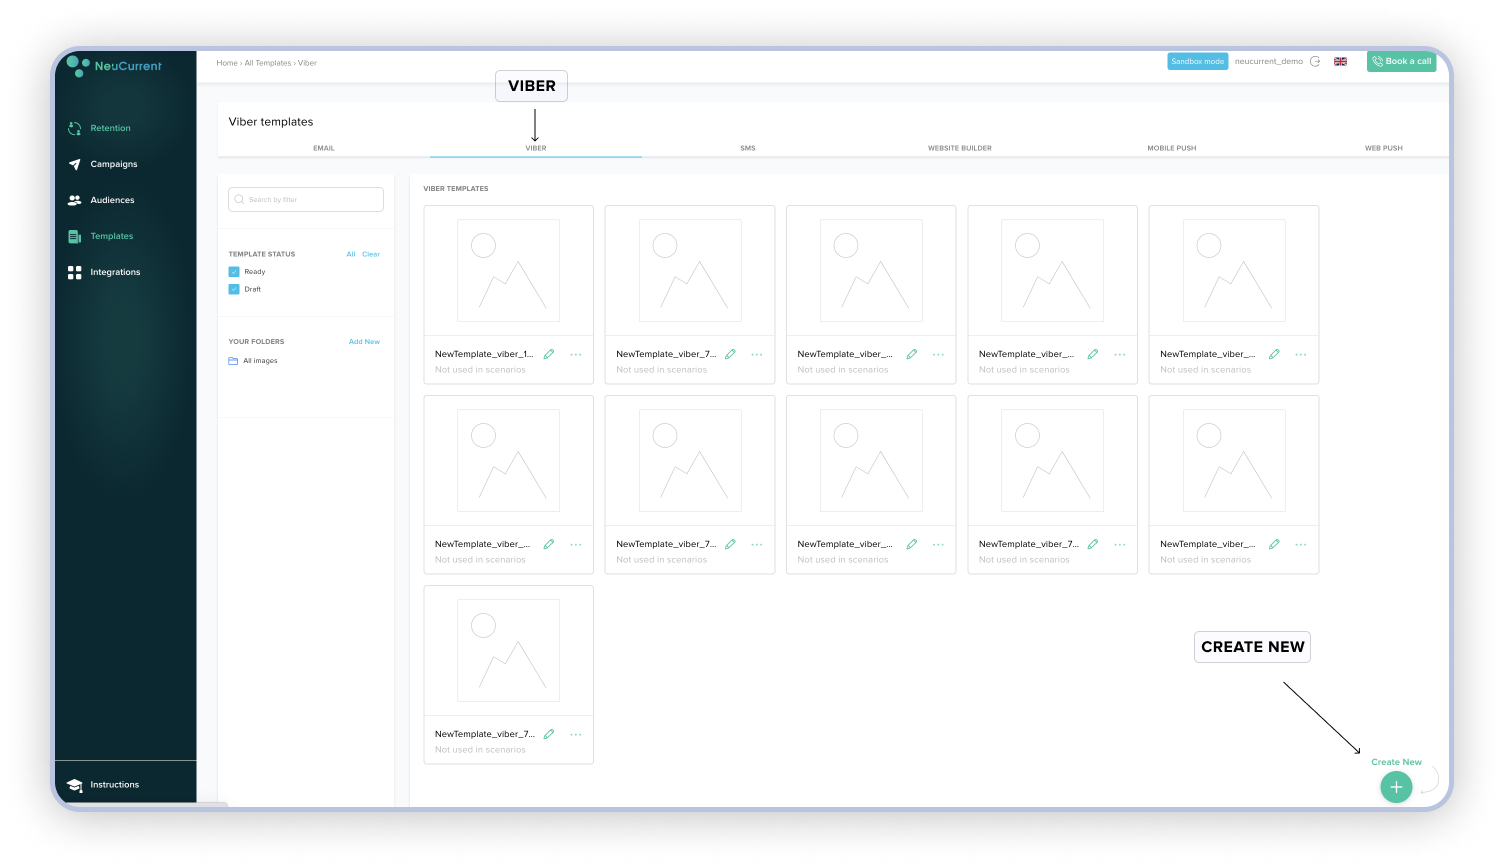The height and width of the screenshot is (866, 1504).
Task: Click the NewTemplate_viber_1 template name
Action: [x=484, y=354]
